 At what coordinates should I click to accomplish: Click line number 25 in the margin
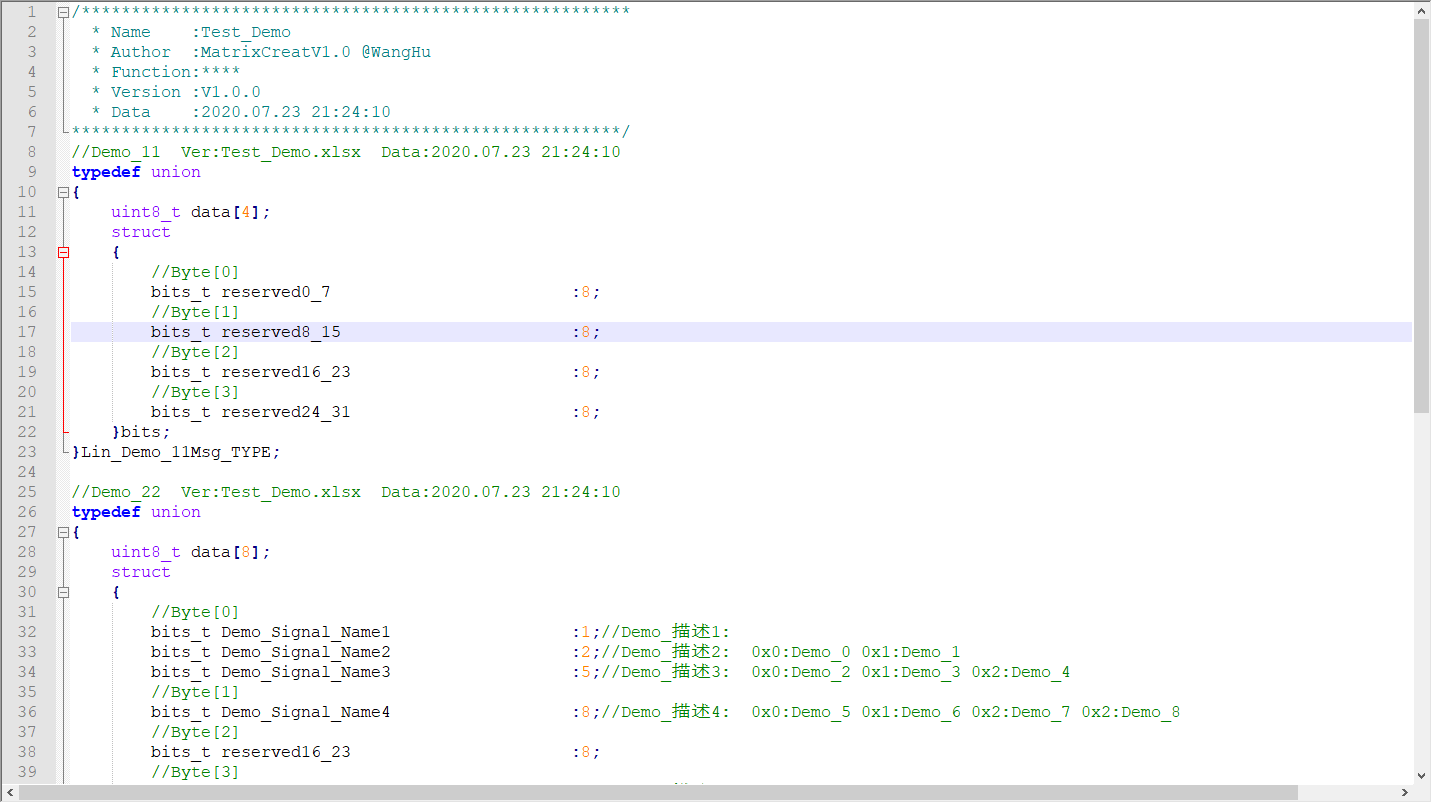point(27,492)
